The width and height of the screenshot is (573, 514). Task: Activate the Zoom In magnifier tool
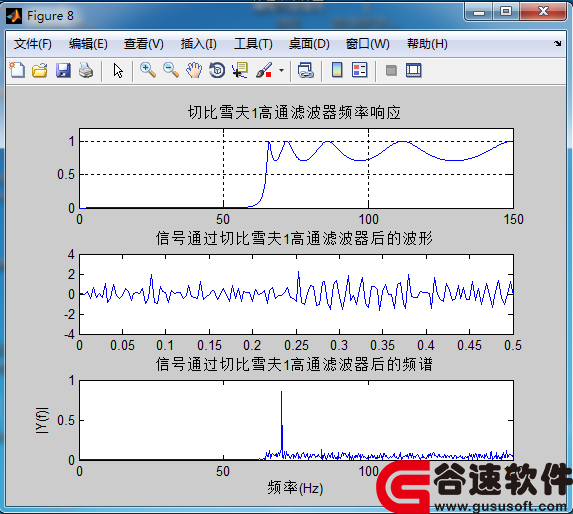click(148, 70)
